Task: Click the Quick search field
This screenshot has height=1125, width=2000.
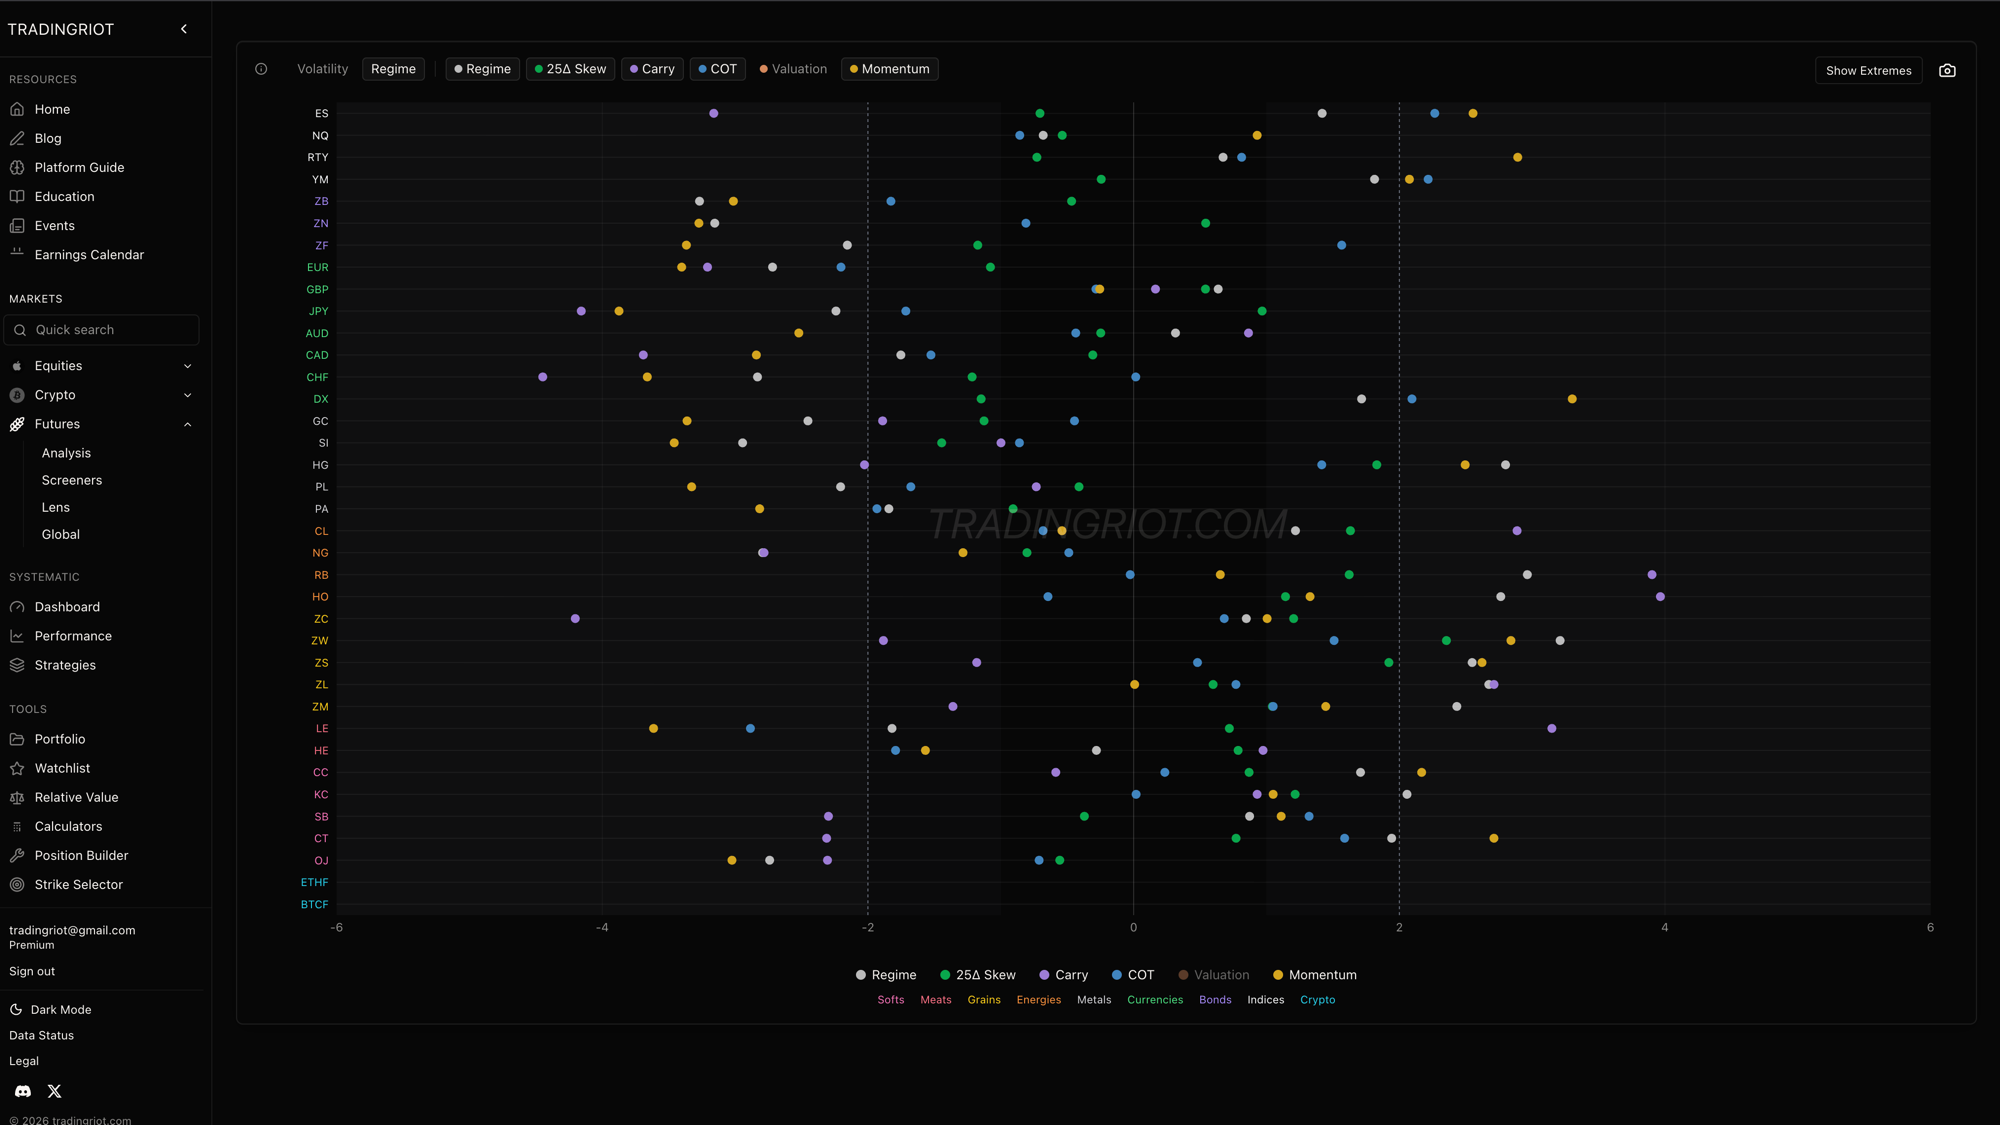Action: point(101,330)
